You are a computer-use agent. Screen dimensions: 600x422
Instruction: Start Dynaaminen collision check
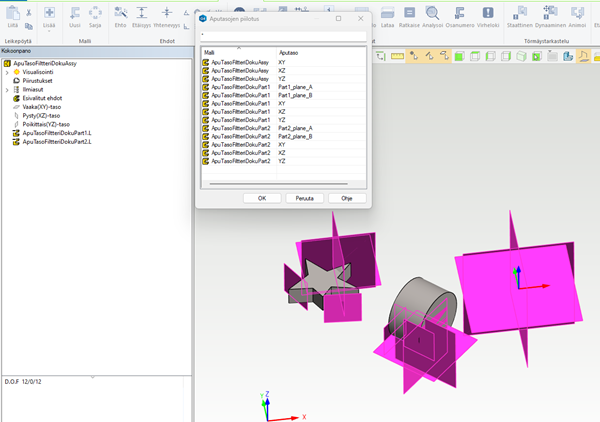click(549, 13)
